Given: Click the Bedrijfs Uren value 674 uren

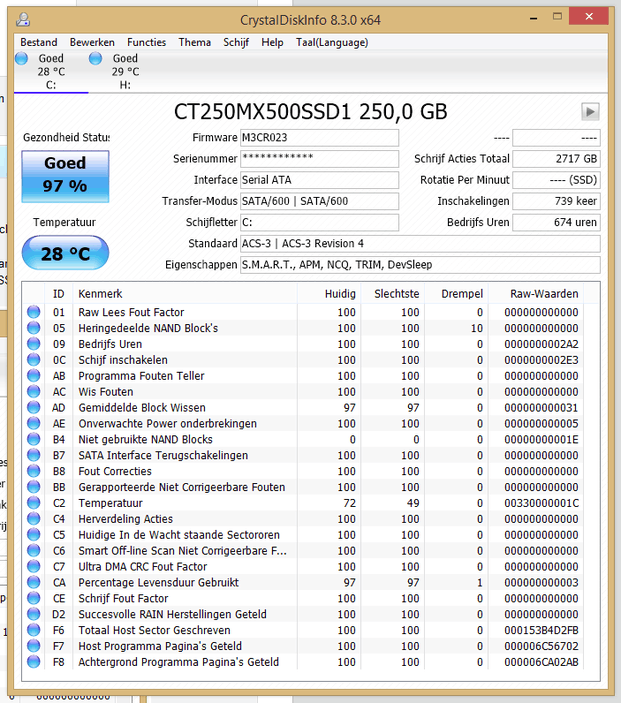Looking at the screenshot, I should click(x=556, y=222).
